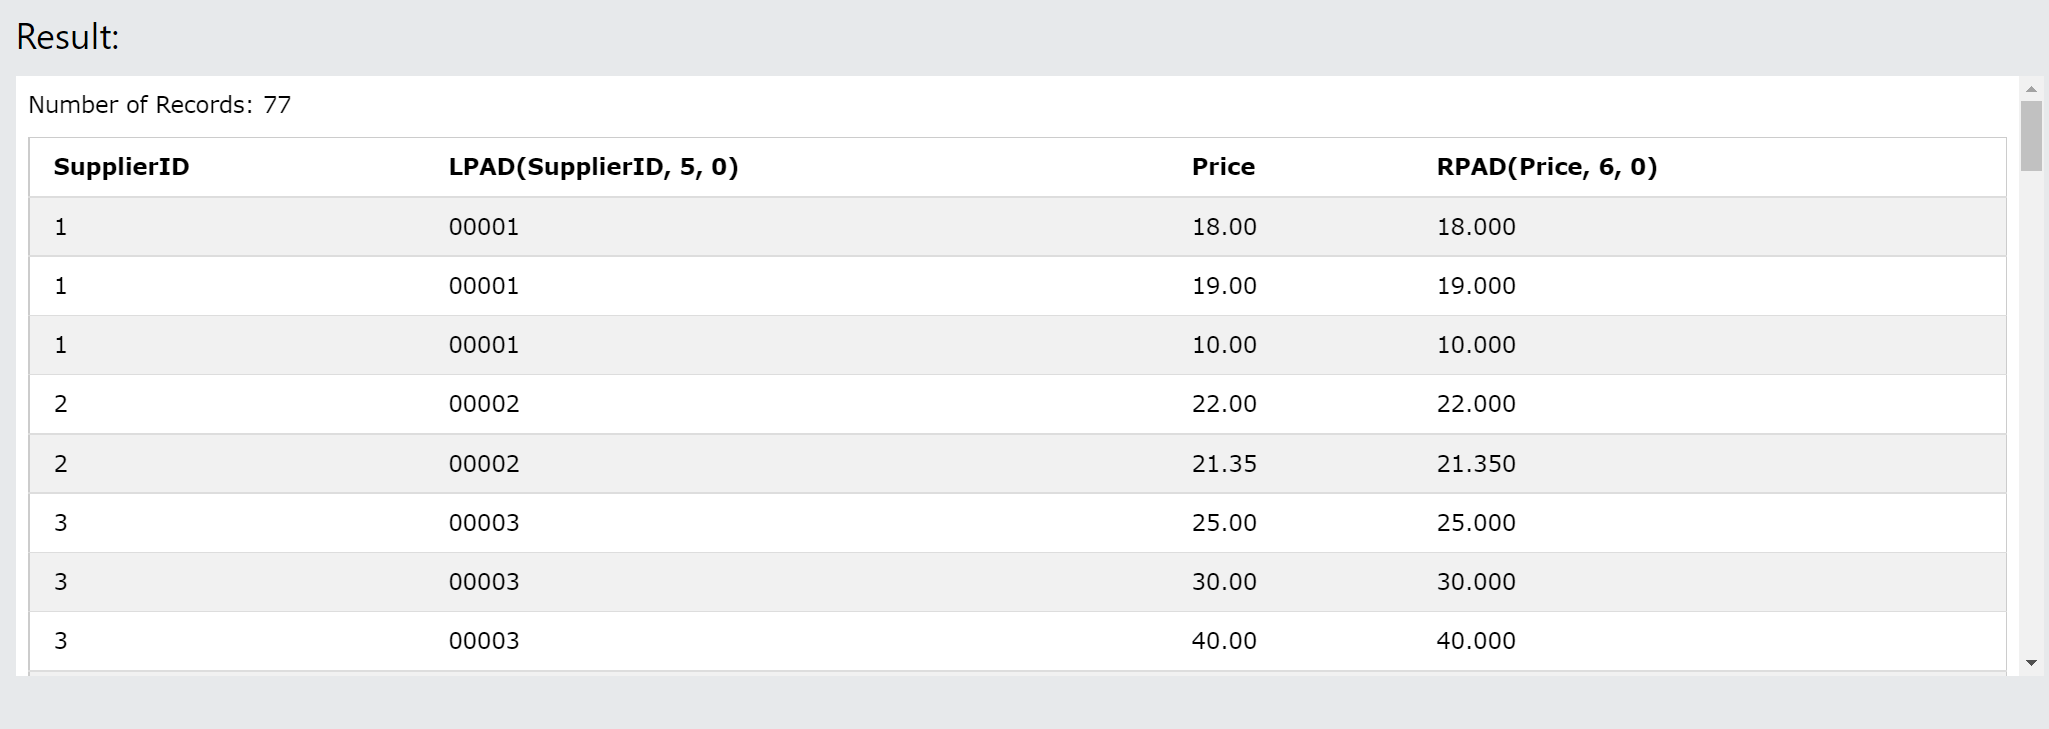Click the Price column header
The image size is (2049, 729).
(x=1223, y=167)
